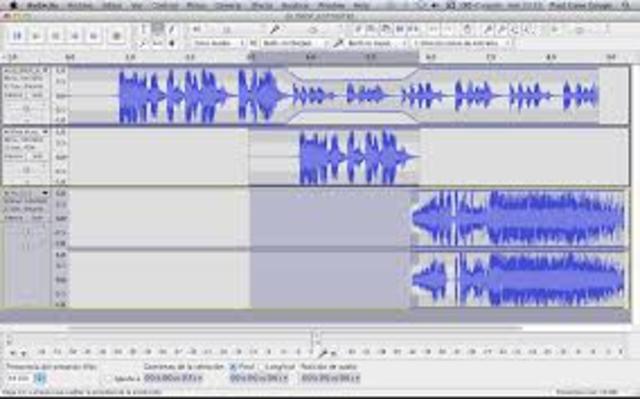Open the Editar menu
Viewport: 640px width, 399px height.
(x=111, y=6)
